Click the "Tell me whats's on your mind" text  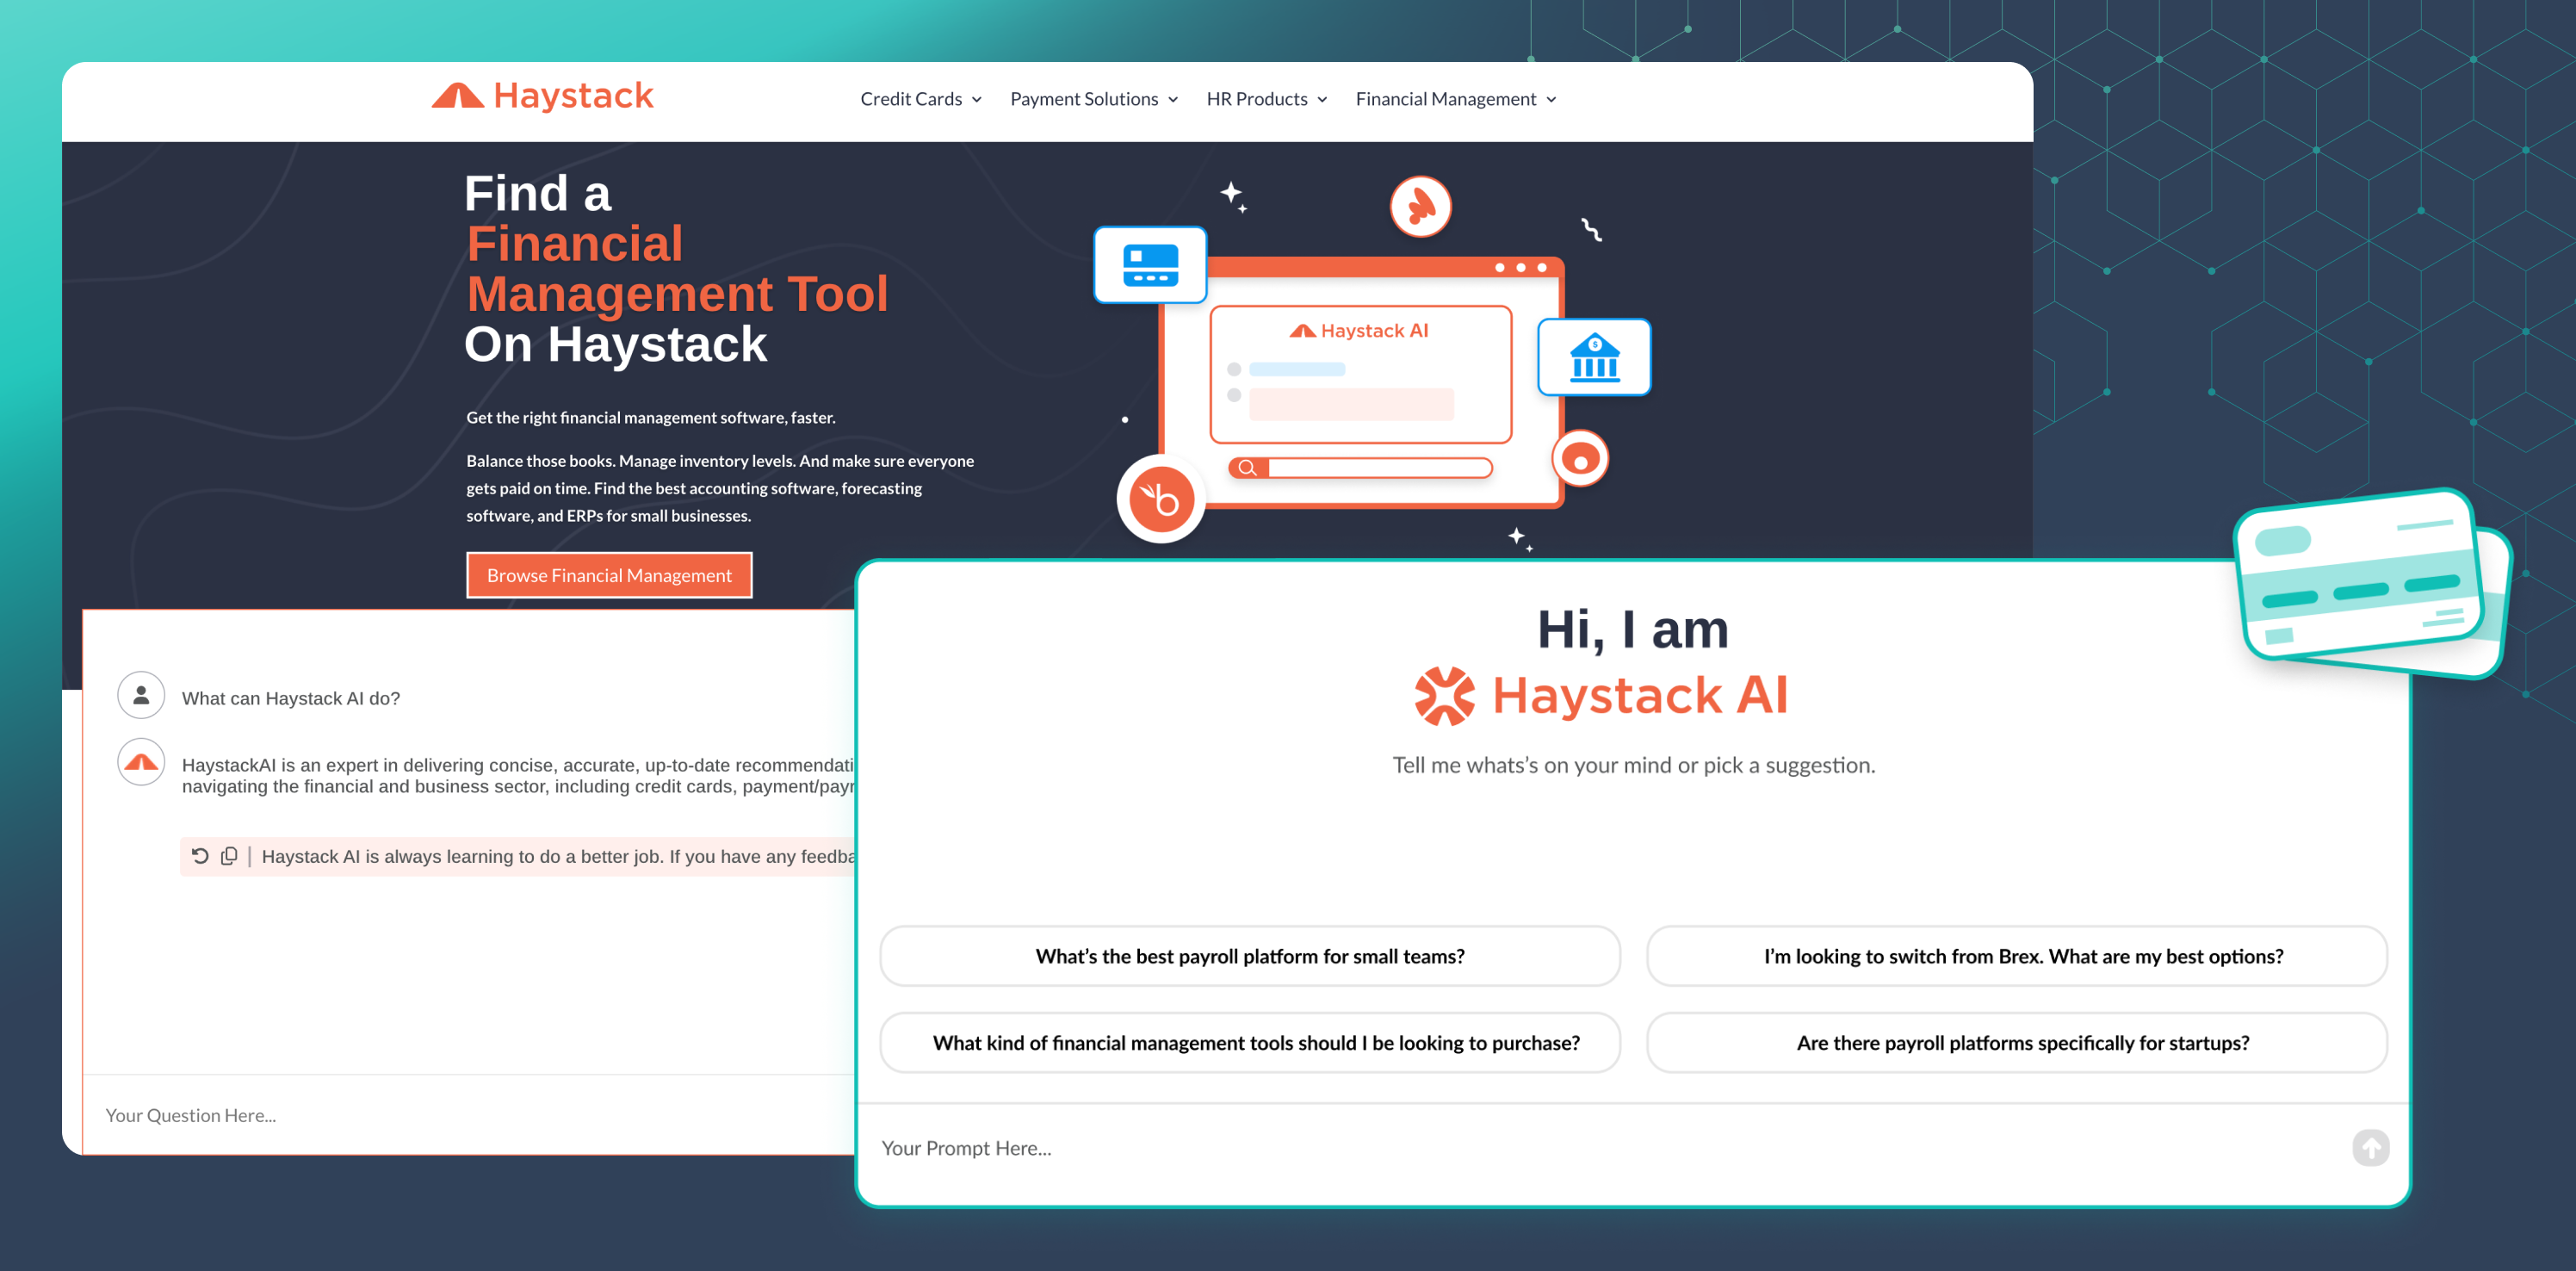[x=1634, y=765]
